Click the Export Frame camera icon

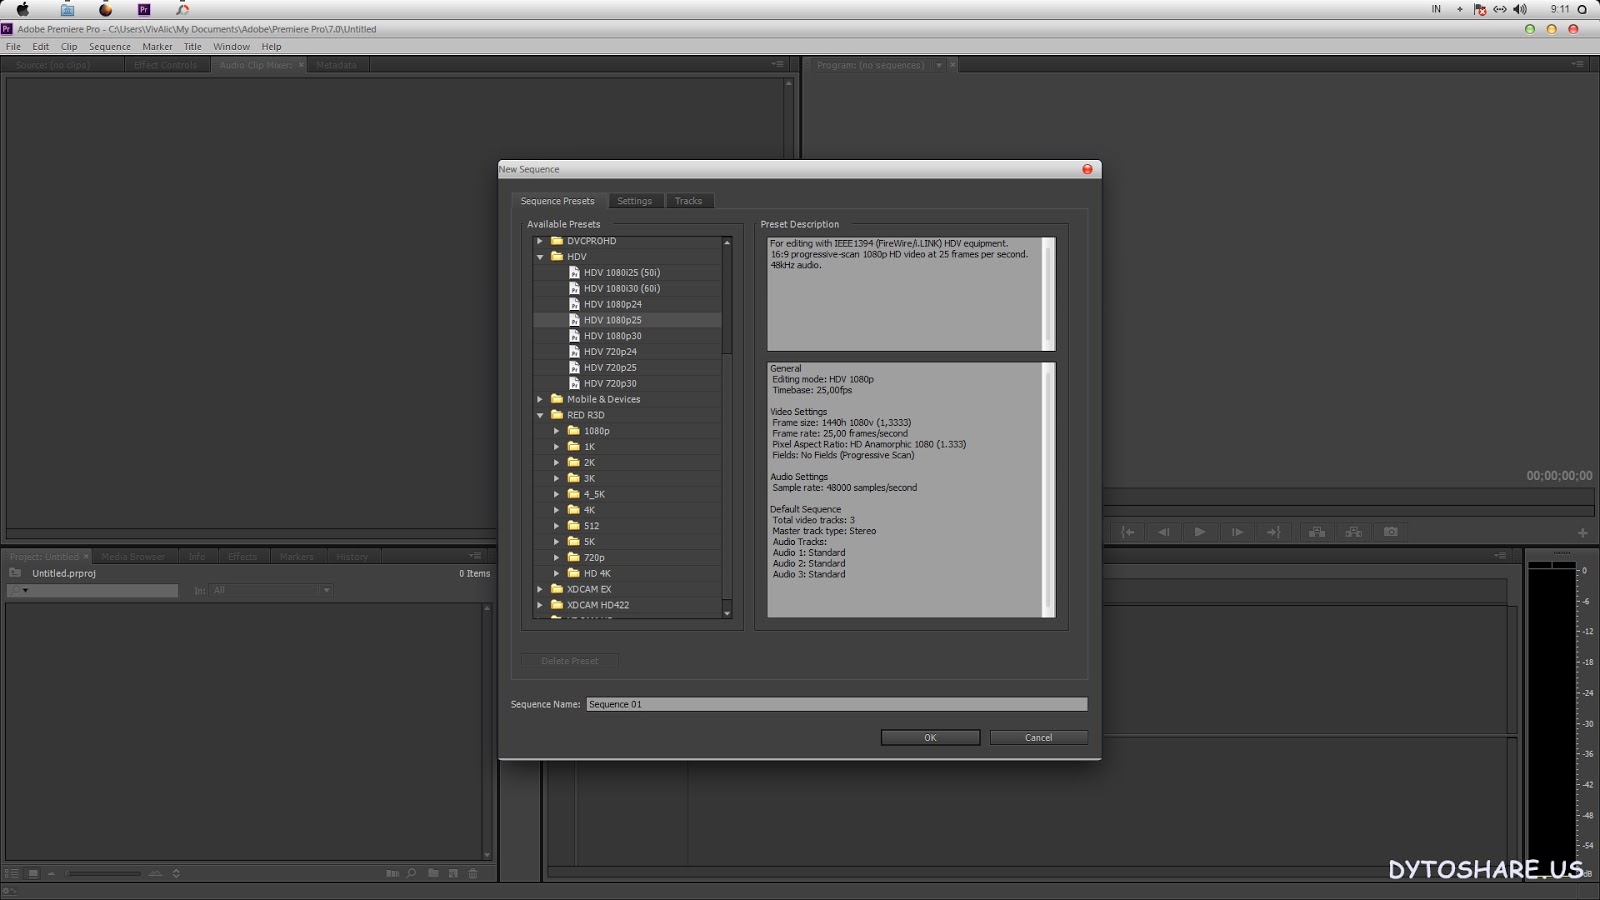(1391, 532)
